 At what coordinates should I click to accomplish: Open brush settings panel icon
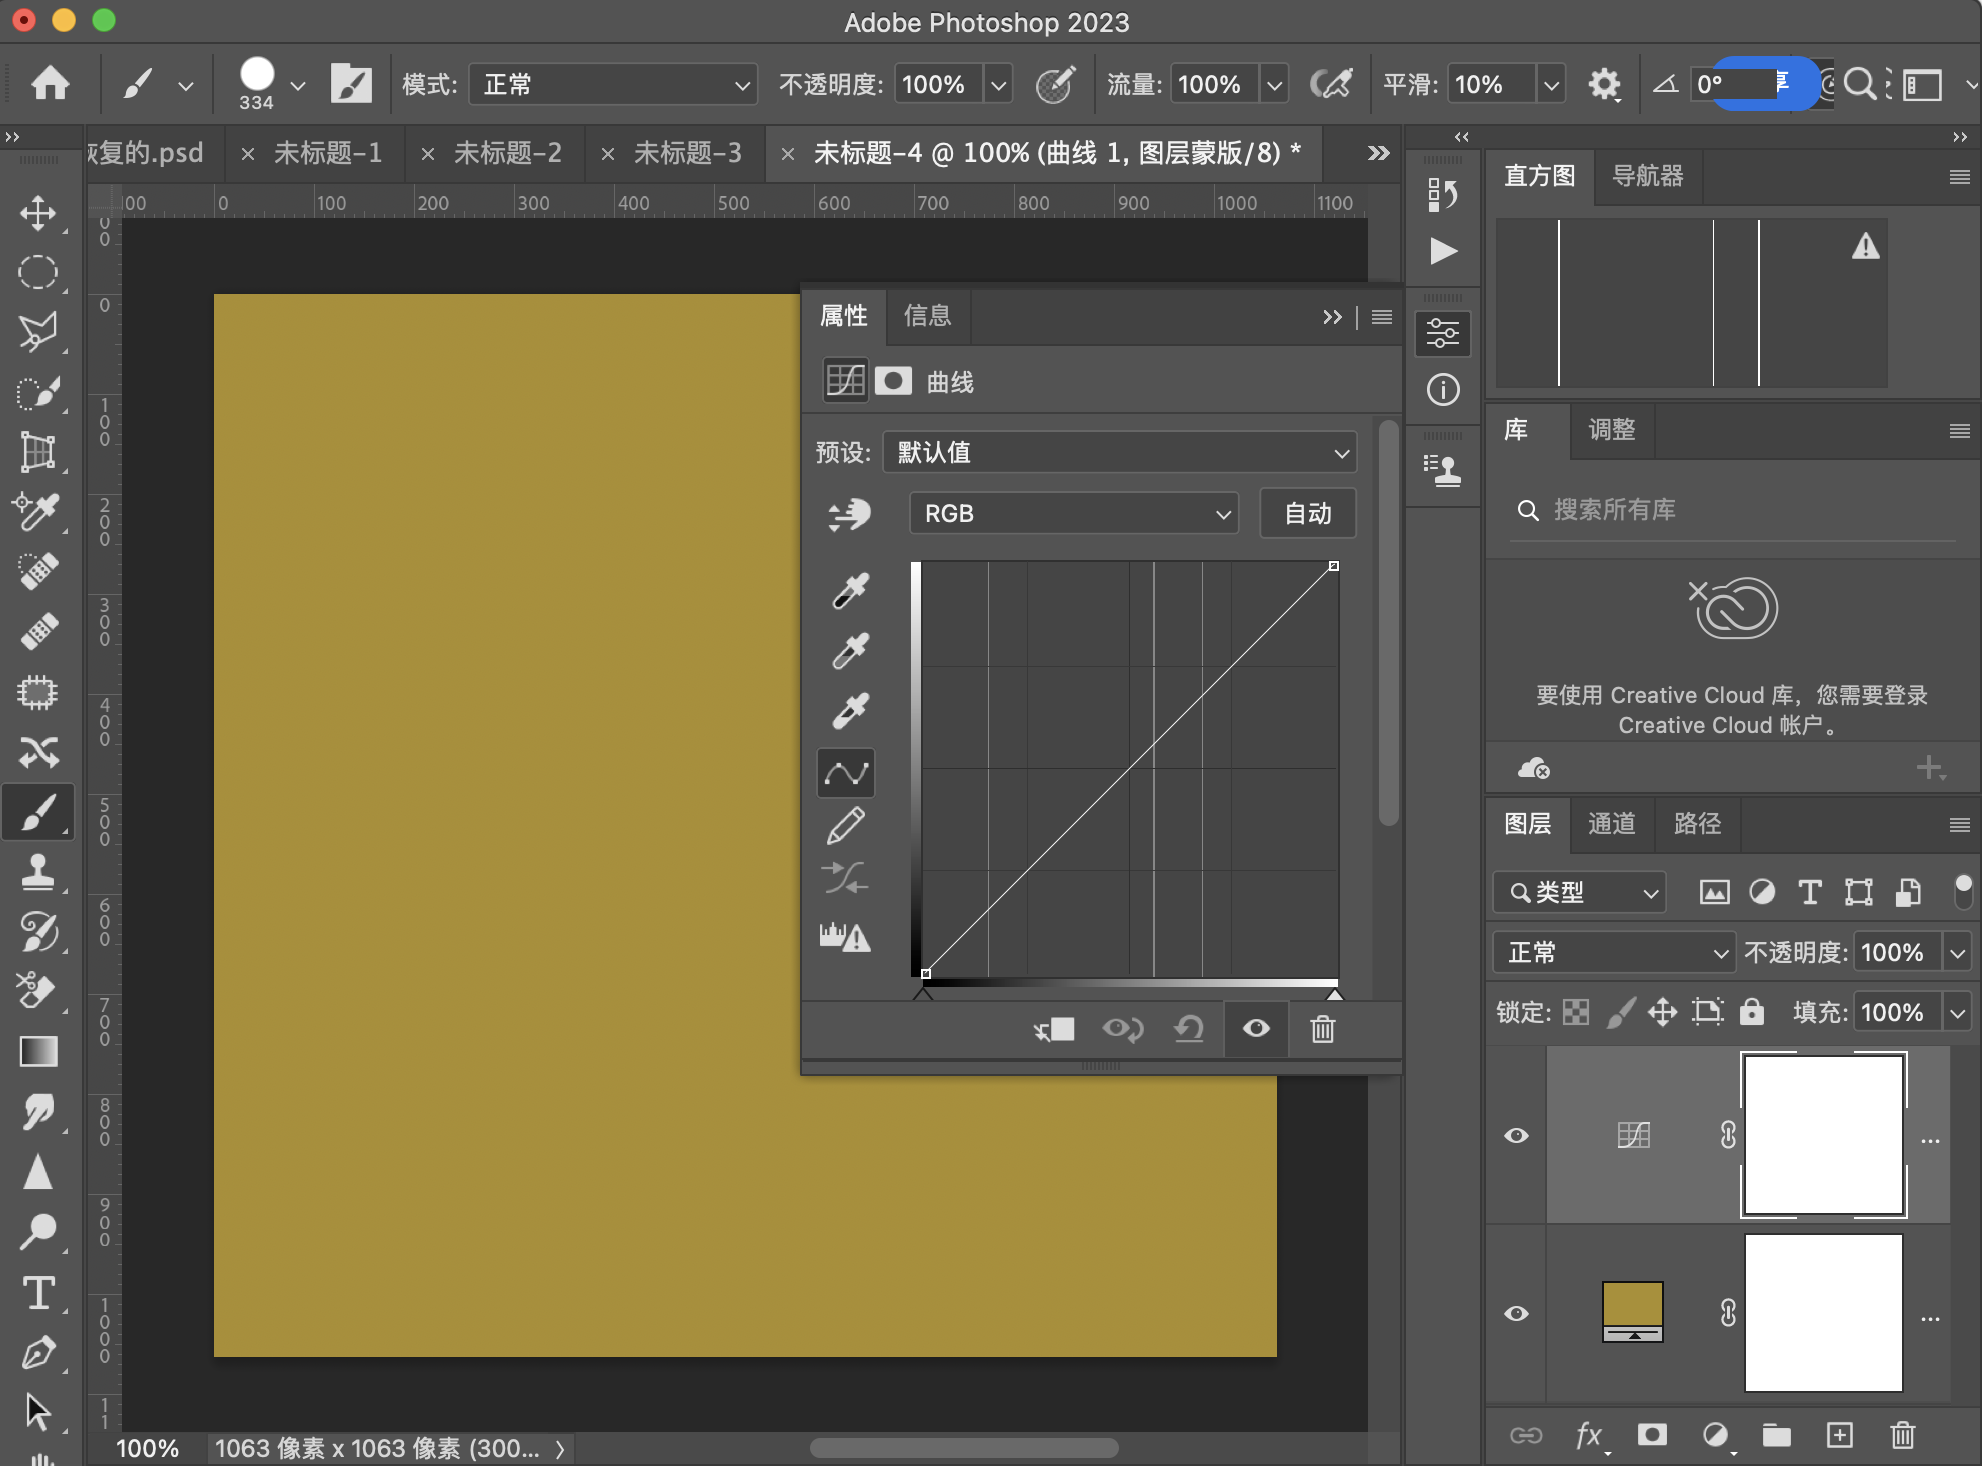(351, 84)
